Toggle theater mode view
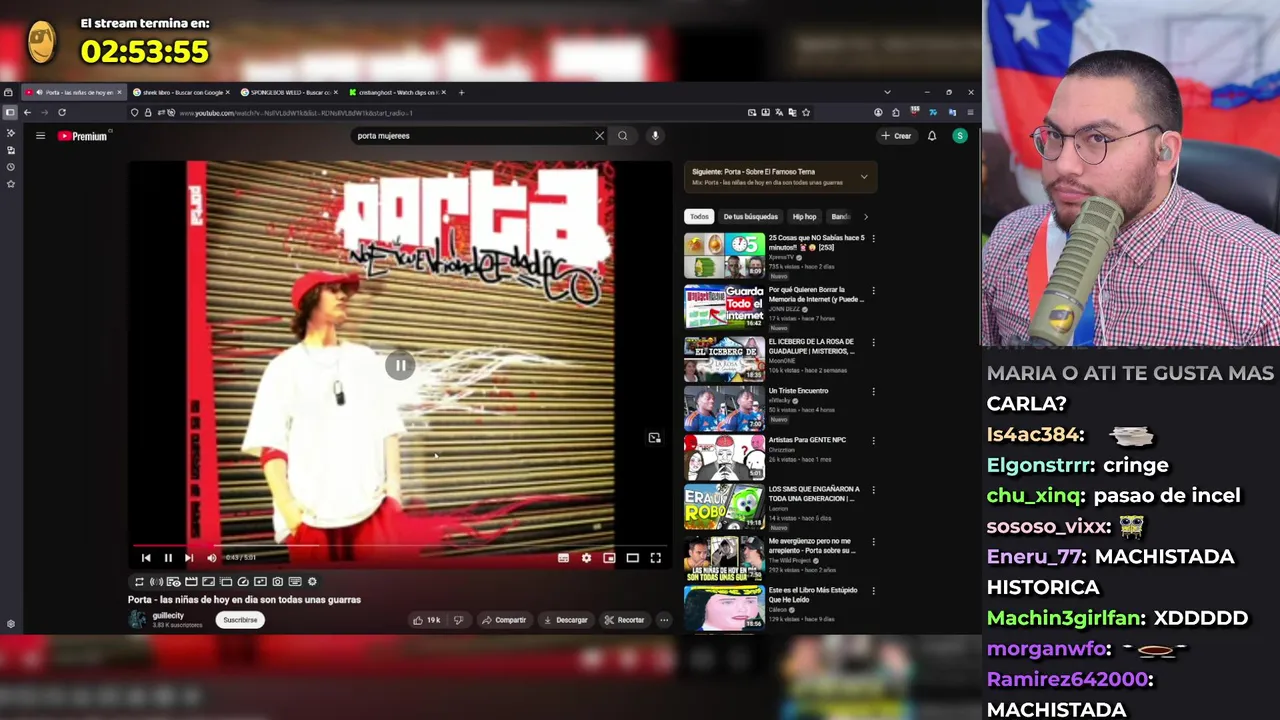The height and width of the screenshot is (720, 1280). pyautogui.click(x=632, y=558)
